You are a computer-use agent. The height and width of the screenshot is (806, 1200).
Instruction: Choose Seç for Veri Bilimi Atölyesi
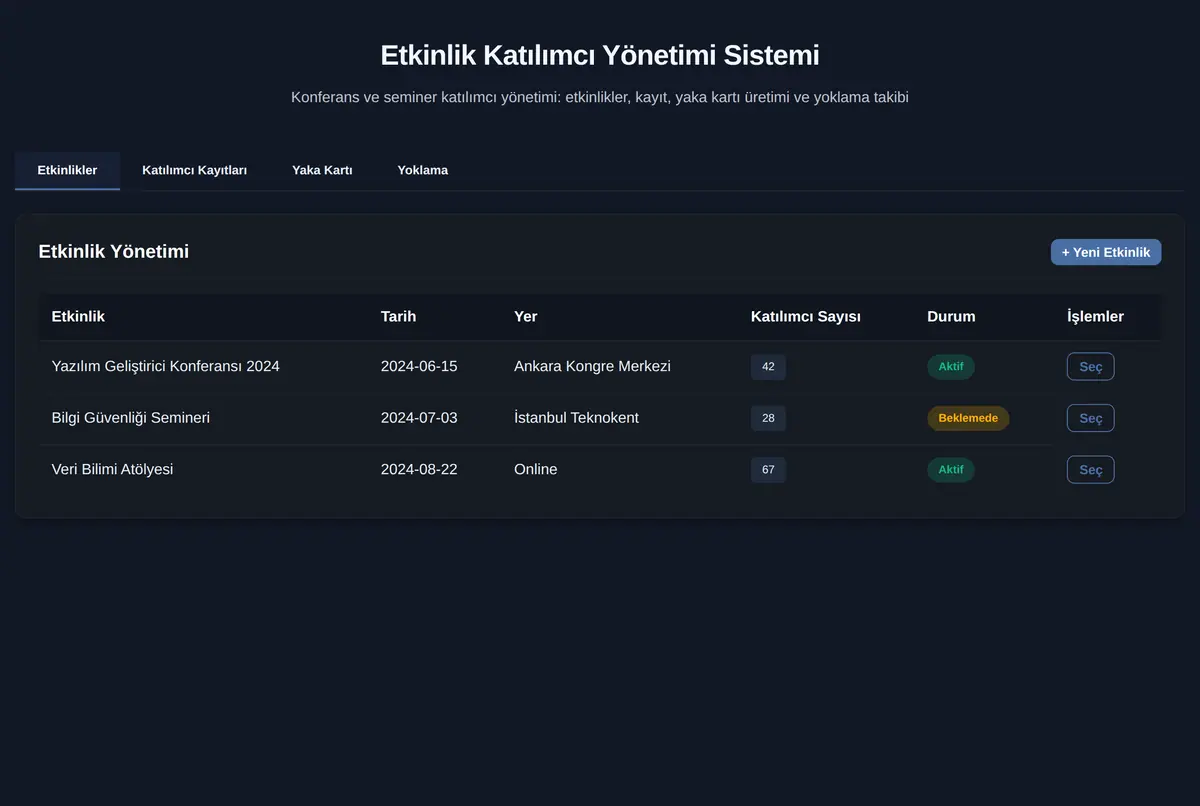coord(1090,470)
